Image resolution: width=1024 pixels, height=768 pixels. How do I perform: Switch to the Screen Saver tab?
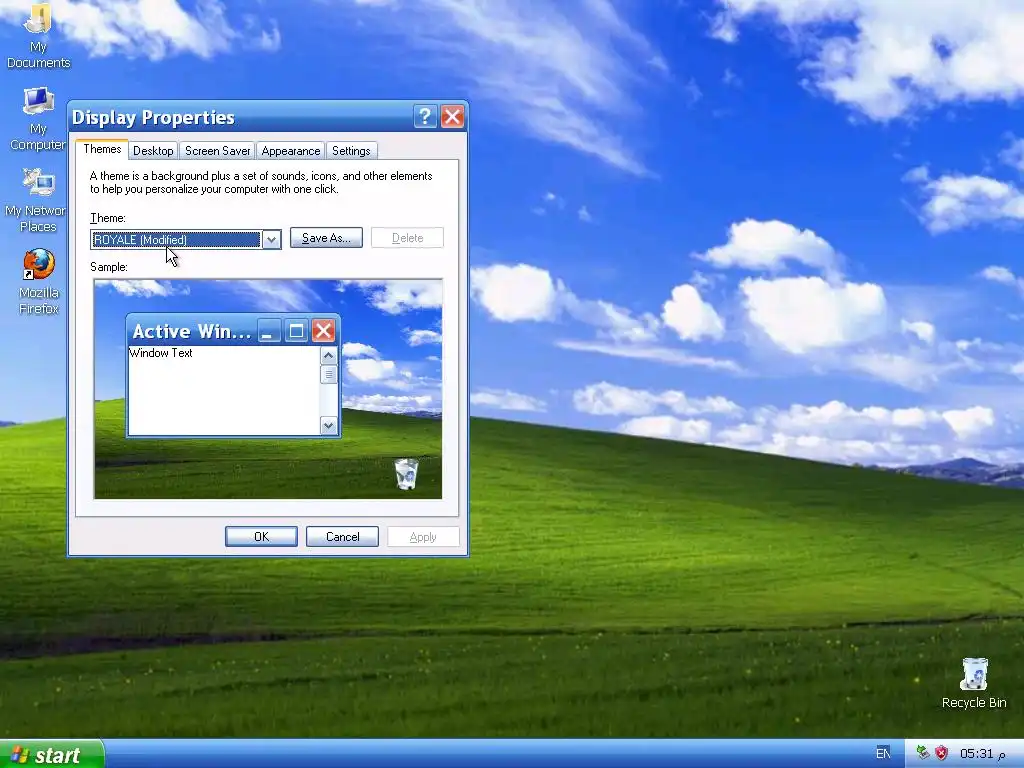tap(217, 151)
